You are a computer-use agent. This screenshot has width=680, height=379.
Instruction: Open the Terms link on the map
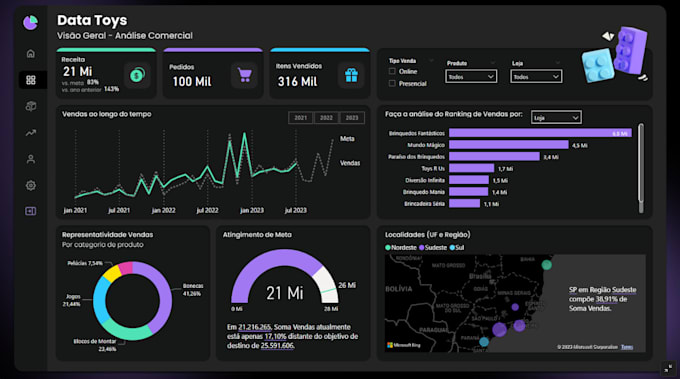pos(627,347)
